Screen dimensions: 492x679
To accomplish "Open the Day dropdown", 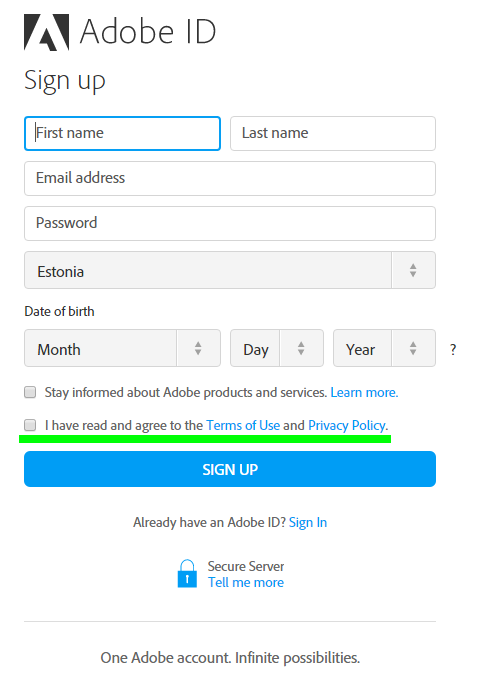I will point(277,348).
